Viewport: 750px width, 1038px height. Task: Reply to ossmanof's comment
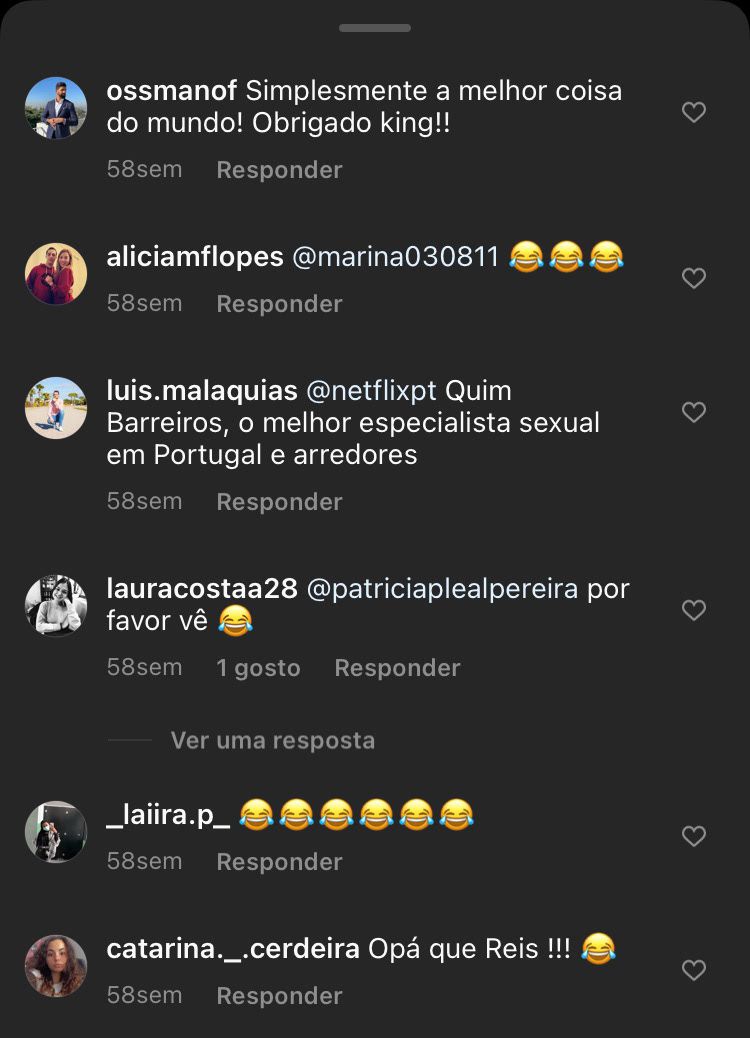279,170
